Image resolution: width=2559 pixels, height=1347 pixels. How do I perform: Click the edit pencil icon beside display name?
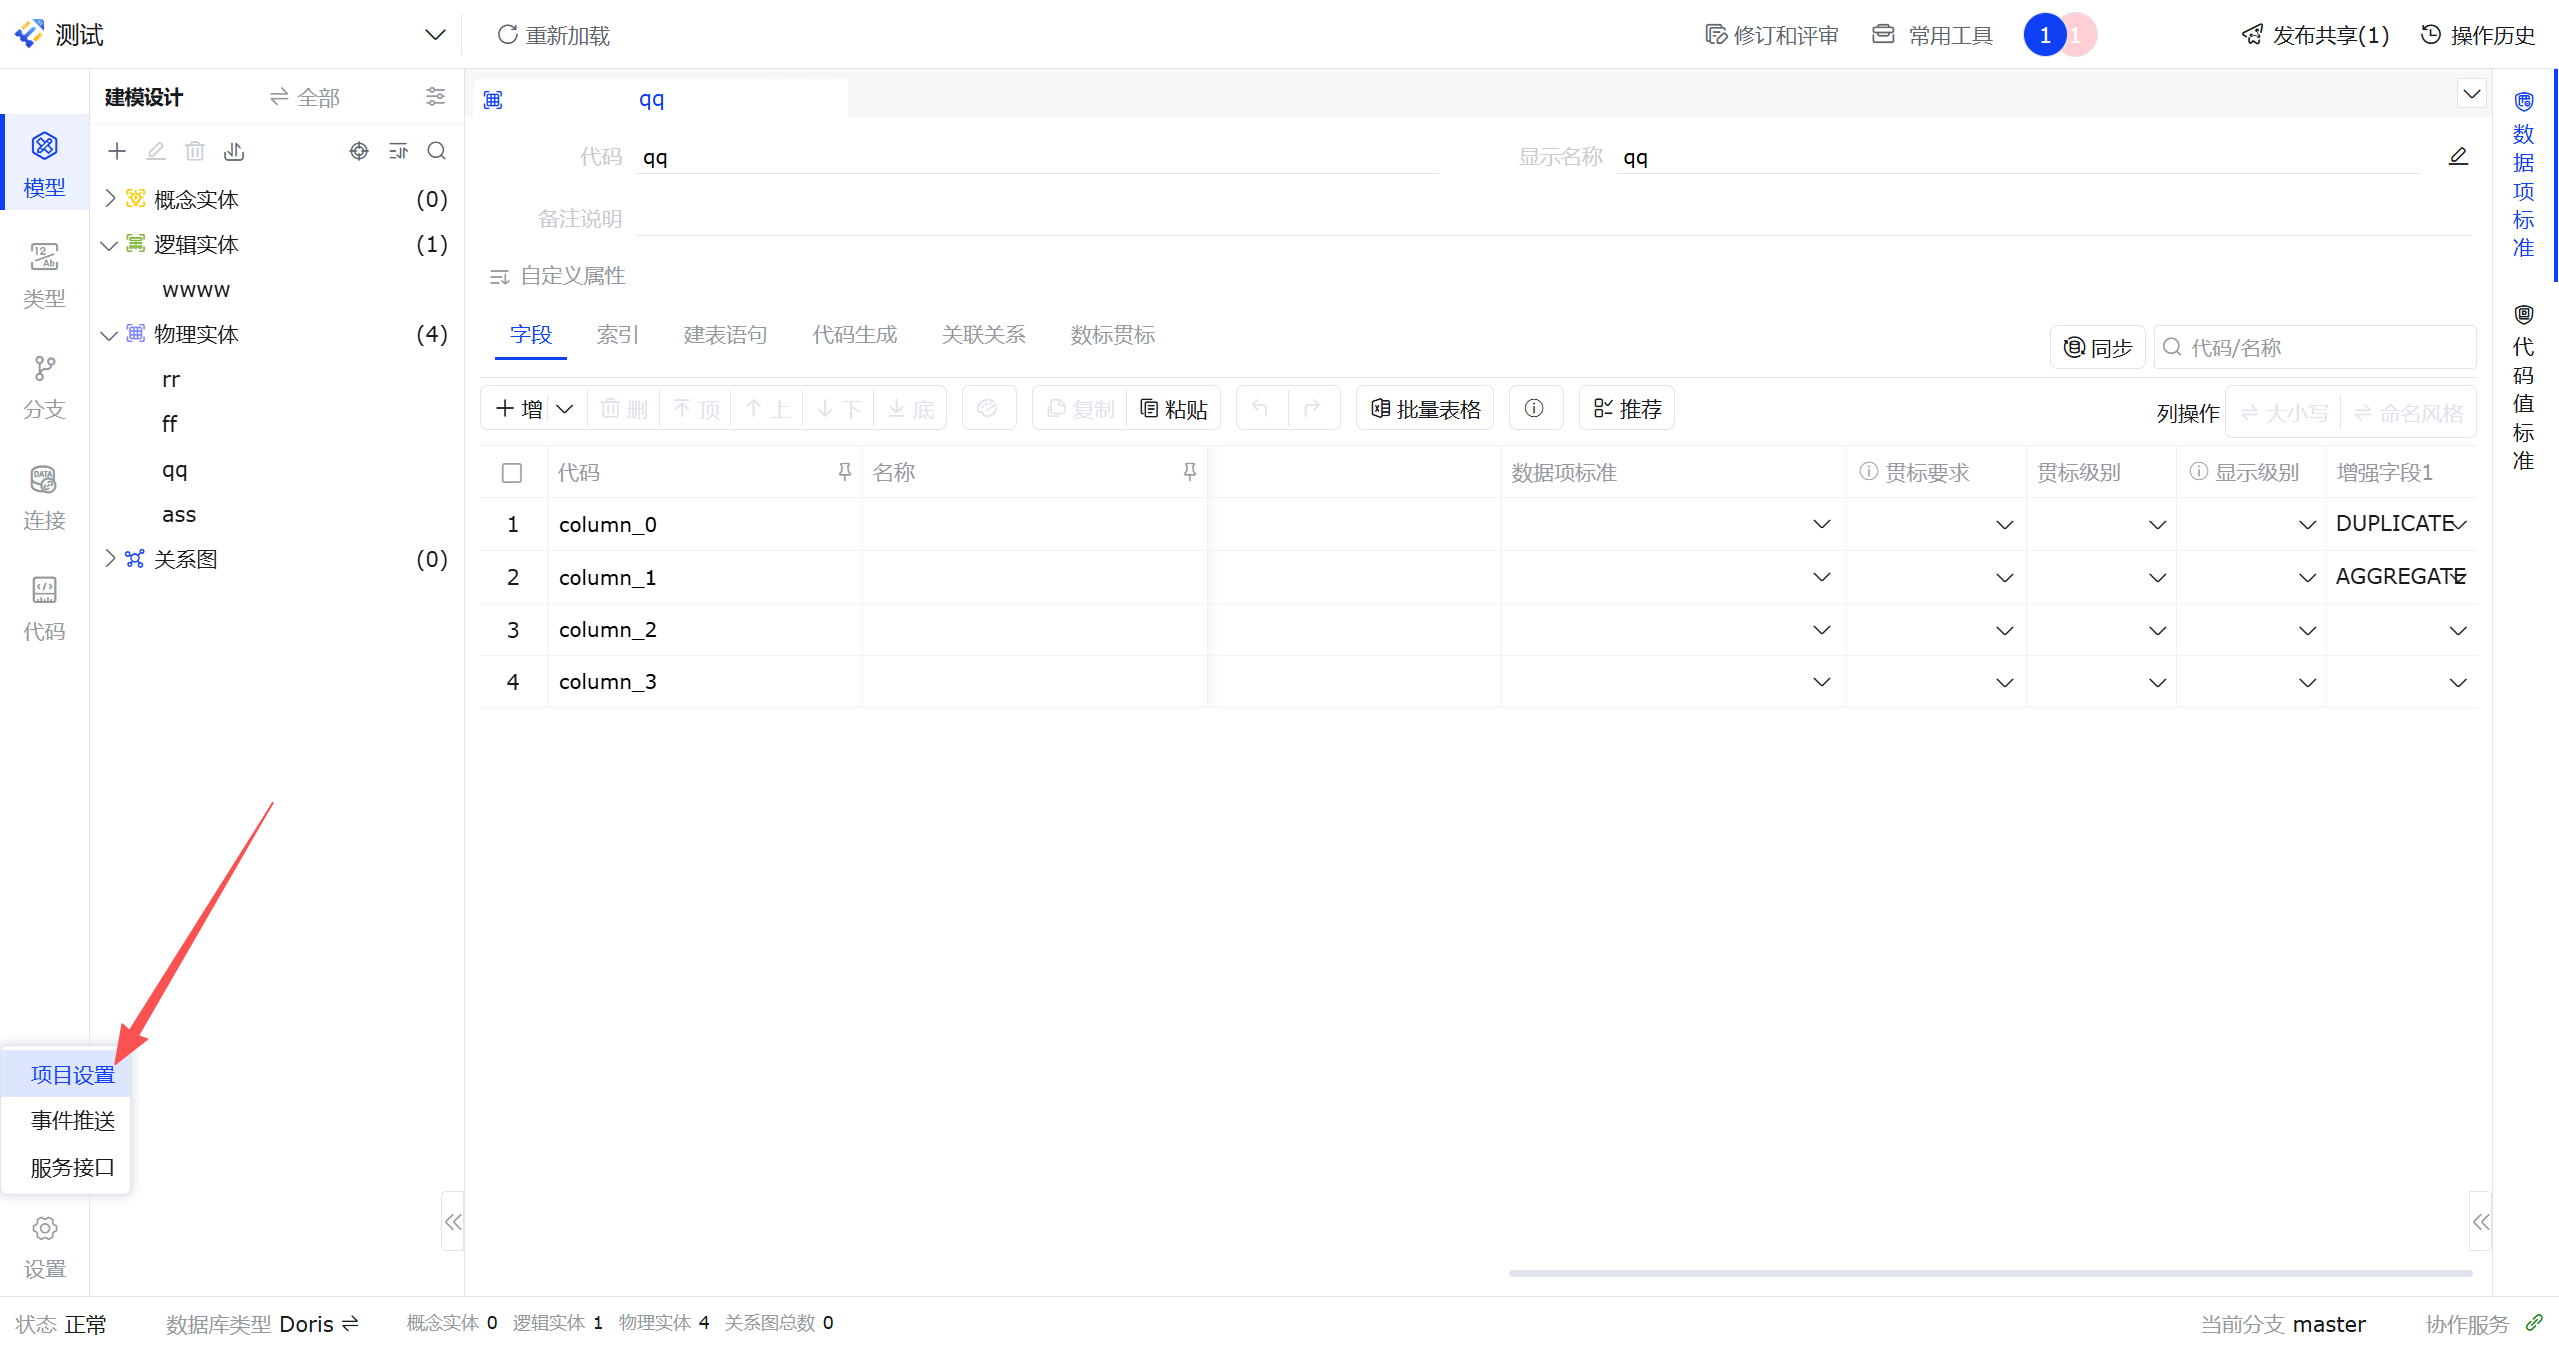2458,157
